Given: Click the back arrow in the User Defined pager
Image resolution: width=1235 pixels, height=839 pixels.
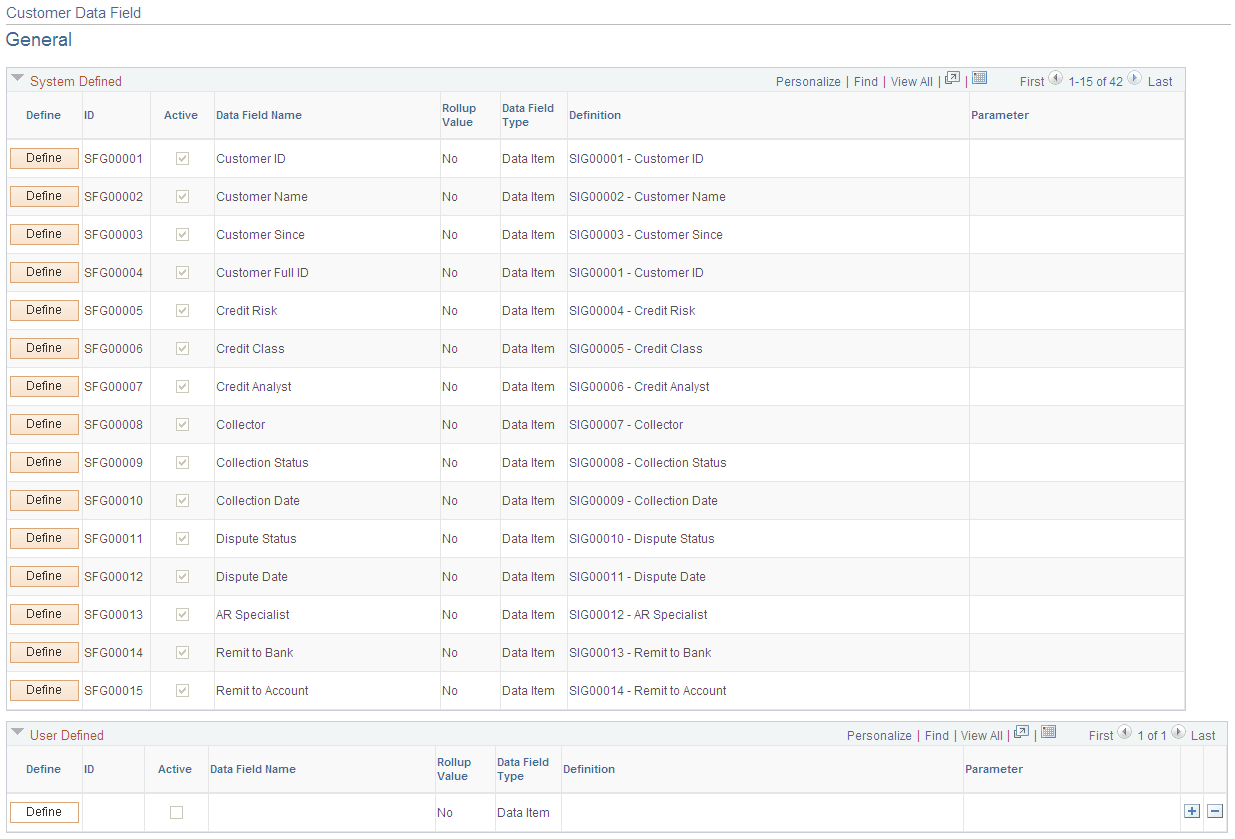Looking at the screenshot, I should (x=1124, y=731).
